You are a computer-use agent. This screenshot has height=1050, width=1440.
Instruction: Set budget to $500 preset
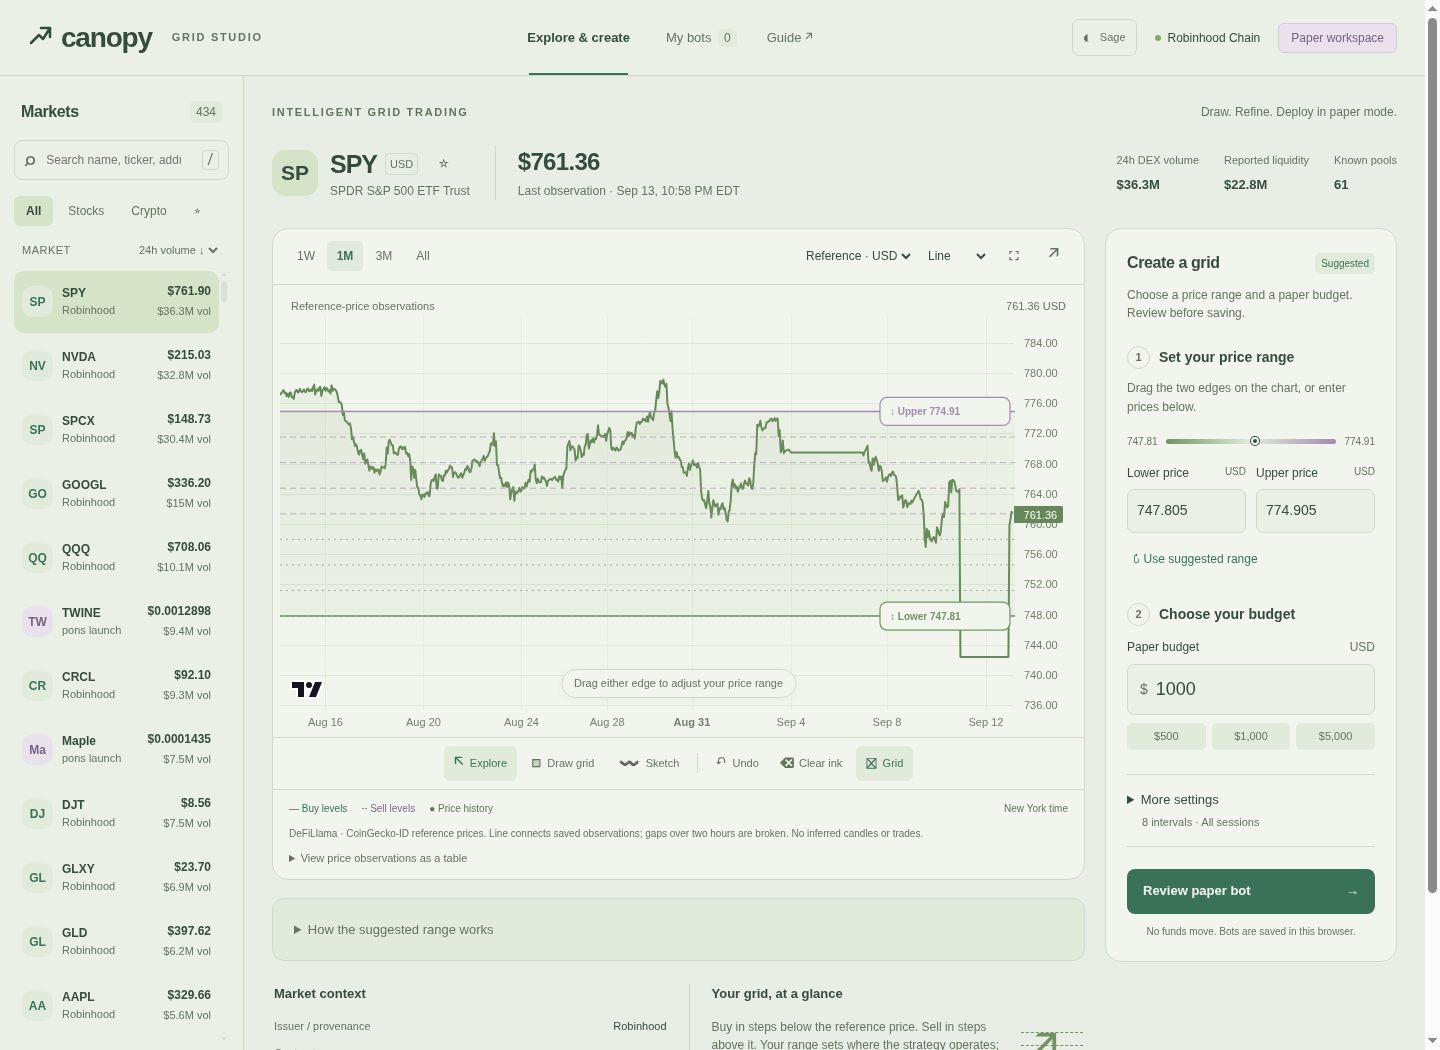tap(1166, 736)
